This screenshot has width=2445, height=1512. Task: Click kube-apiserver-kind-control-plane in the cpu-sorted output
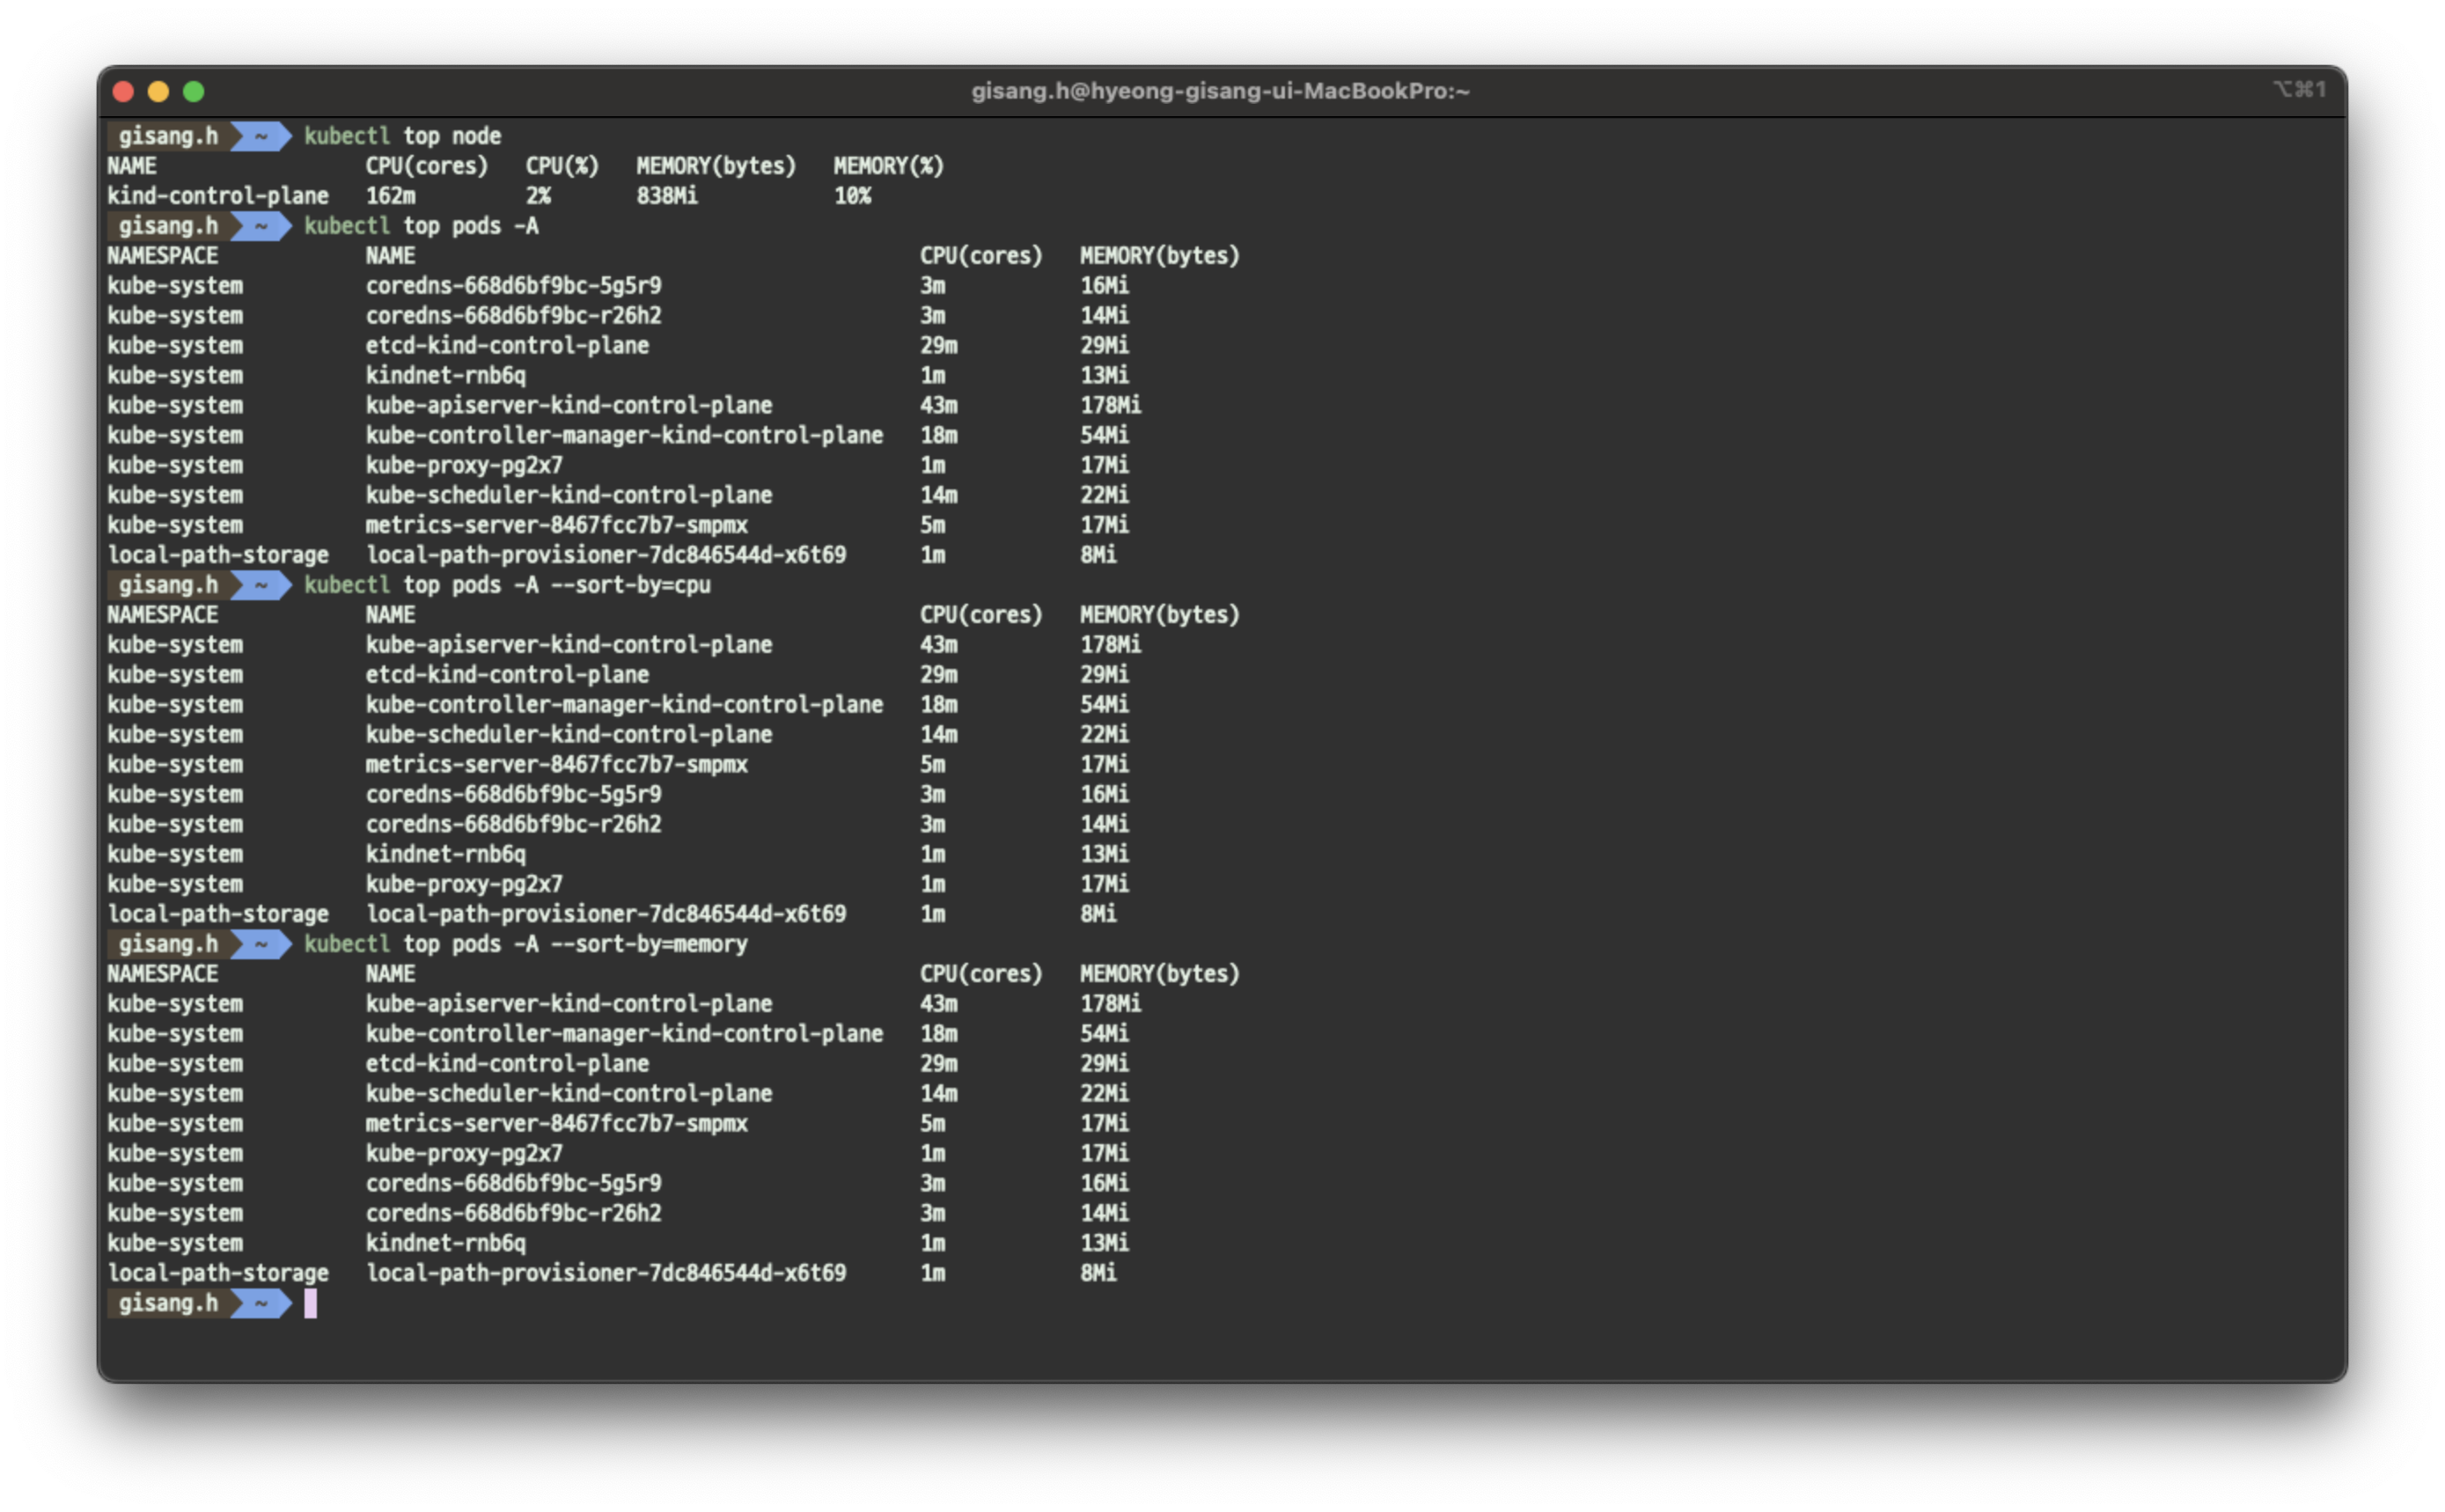[569, 645]
